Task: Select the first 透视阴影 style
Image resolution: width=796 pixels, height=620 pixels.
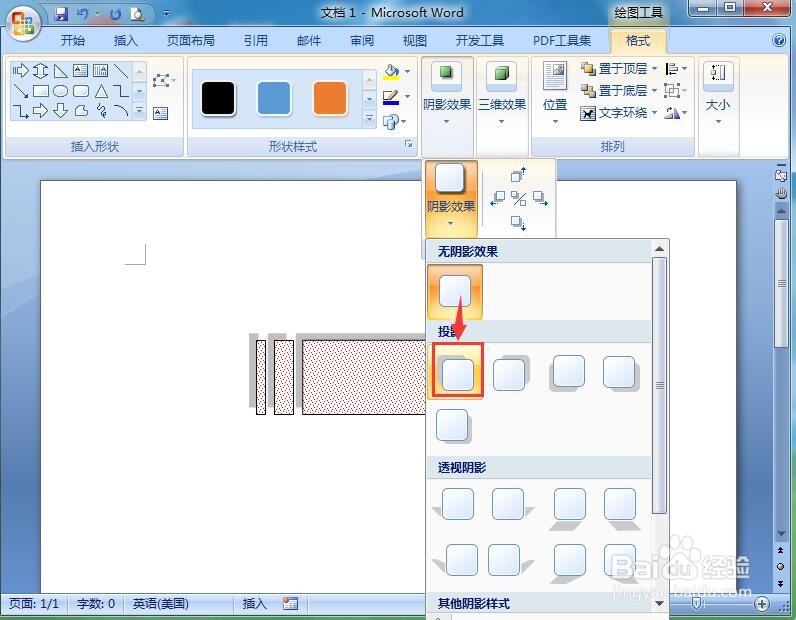Action: pos(455,504)
